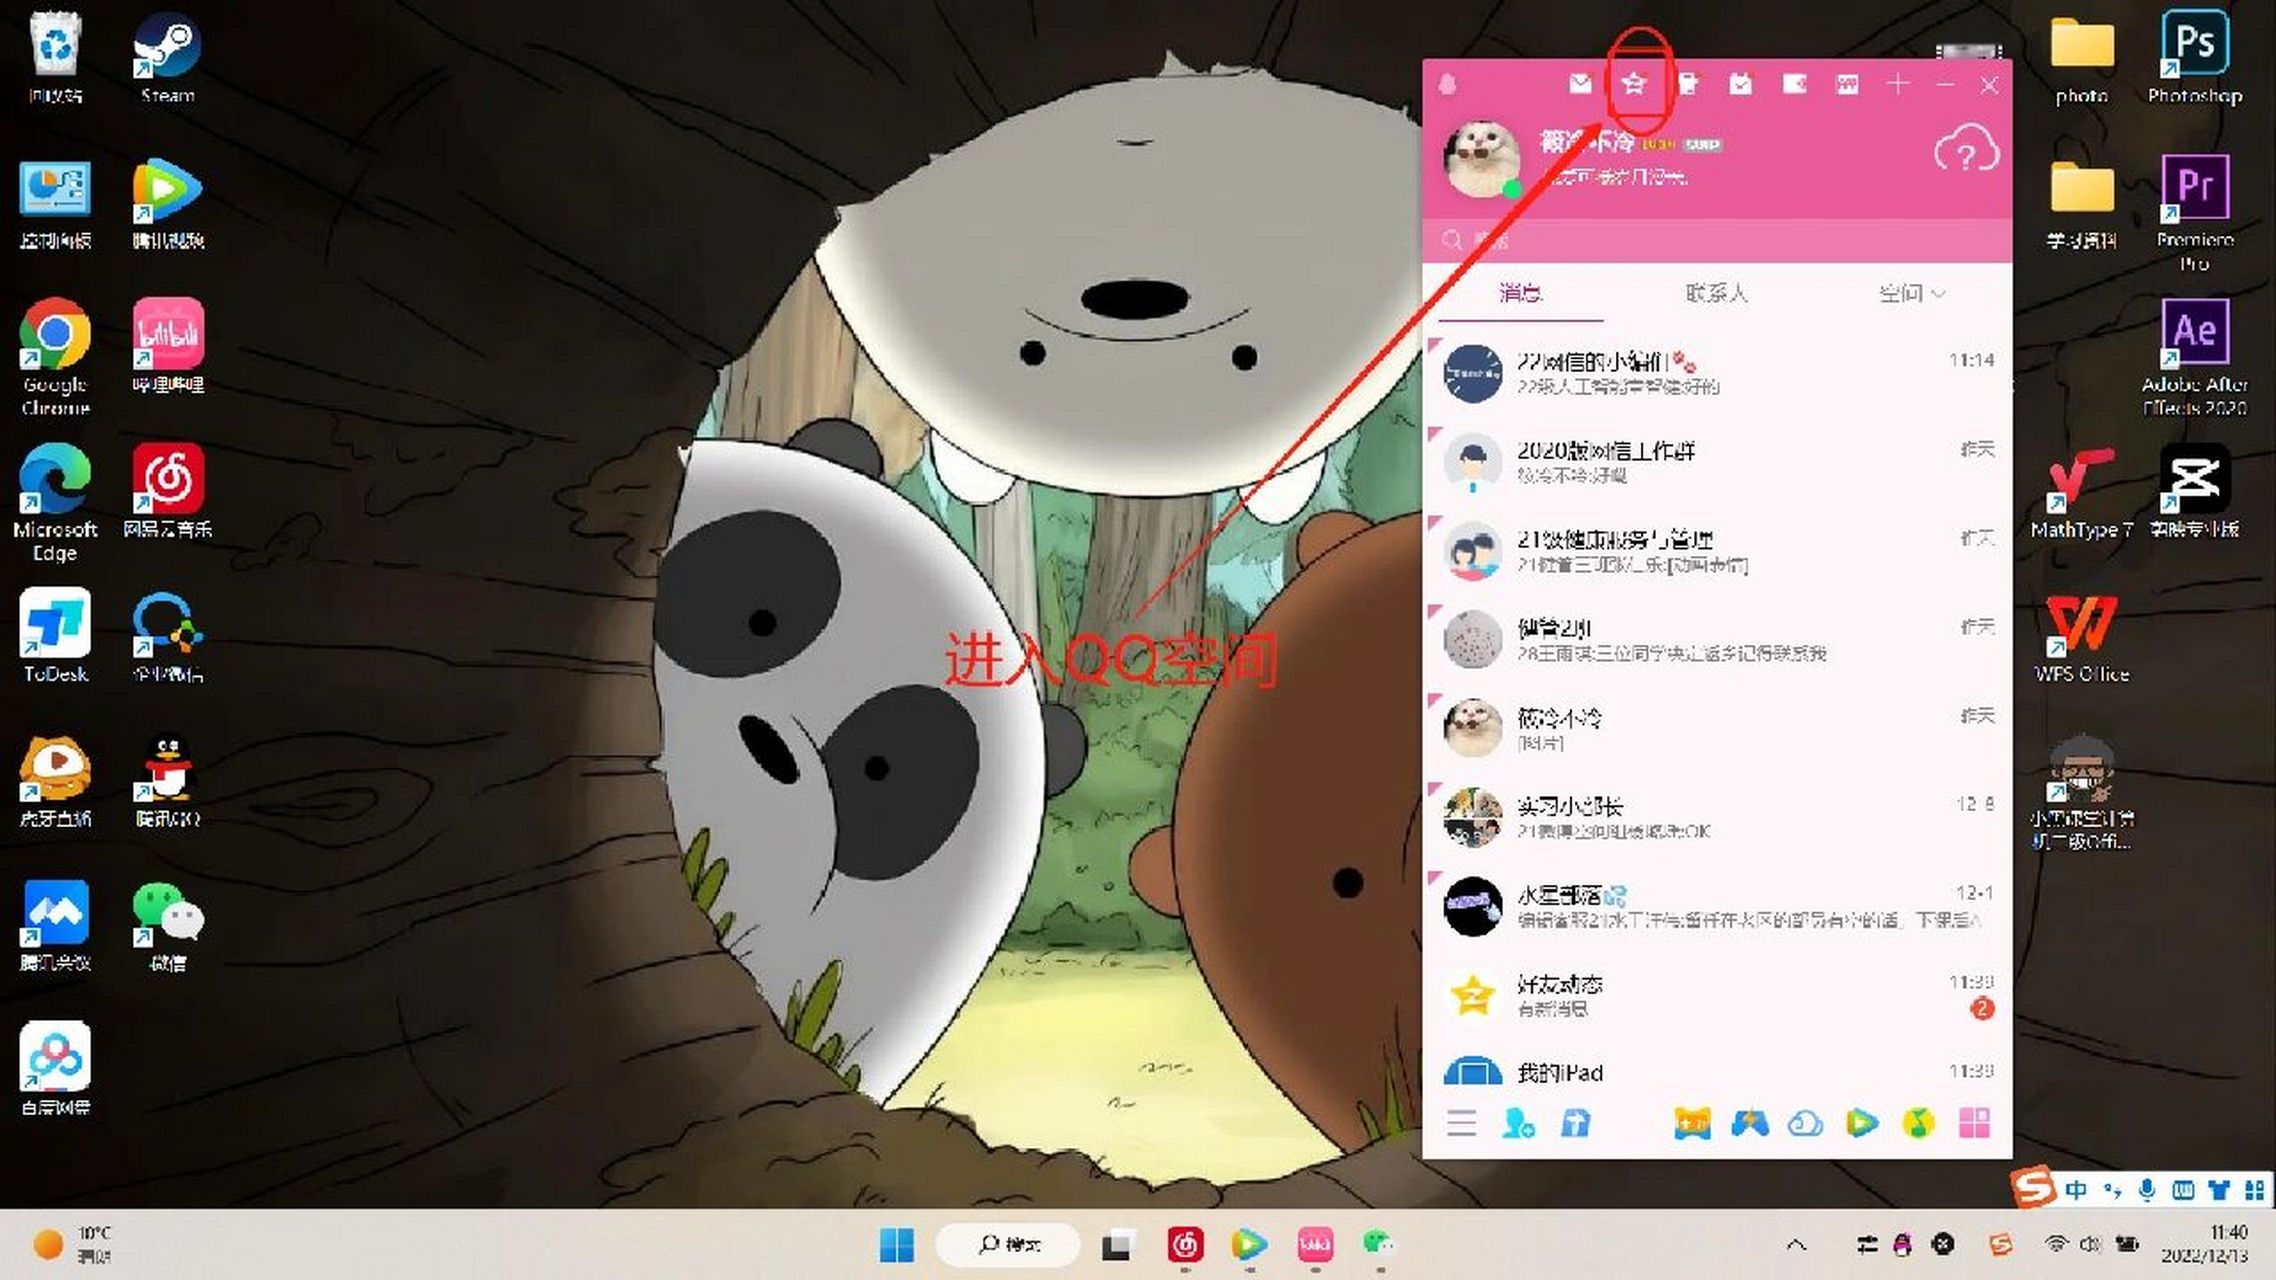Click the plus icon in QQ header
Screen dimensions: 2276x1280
[x=1897, y=84]
